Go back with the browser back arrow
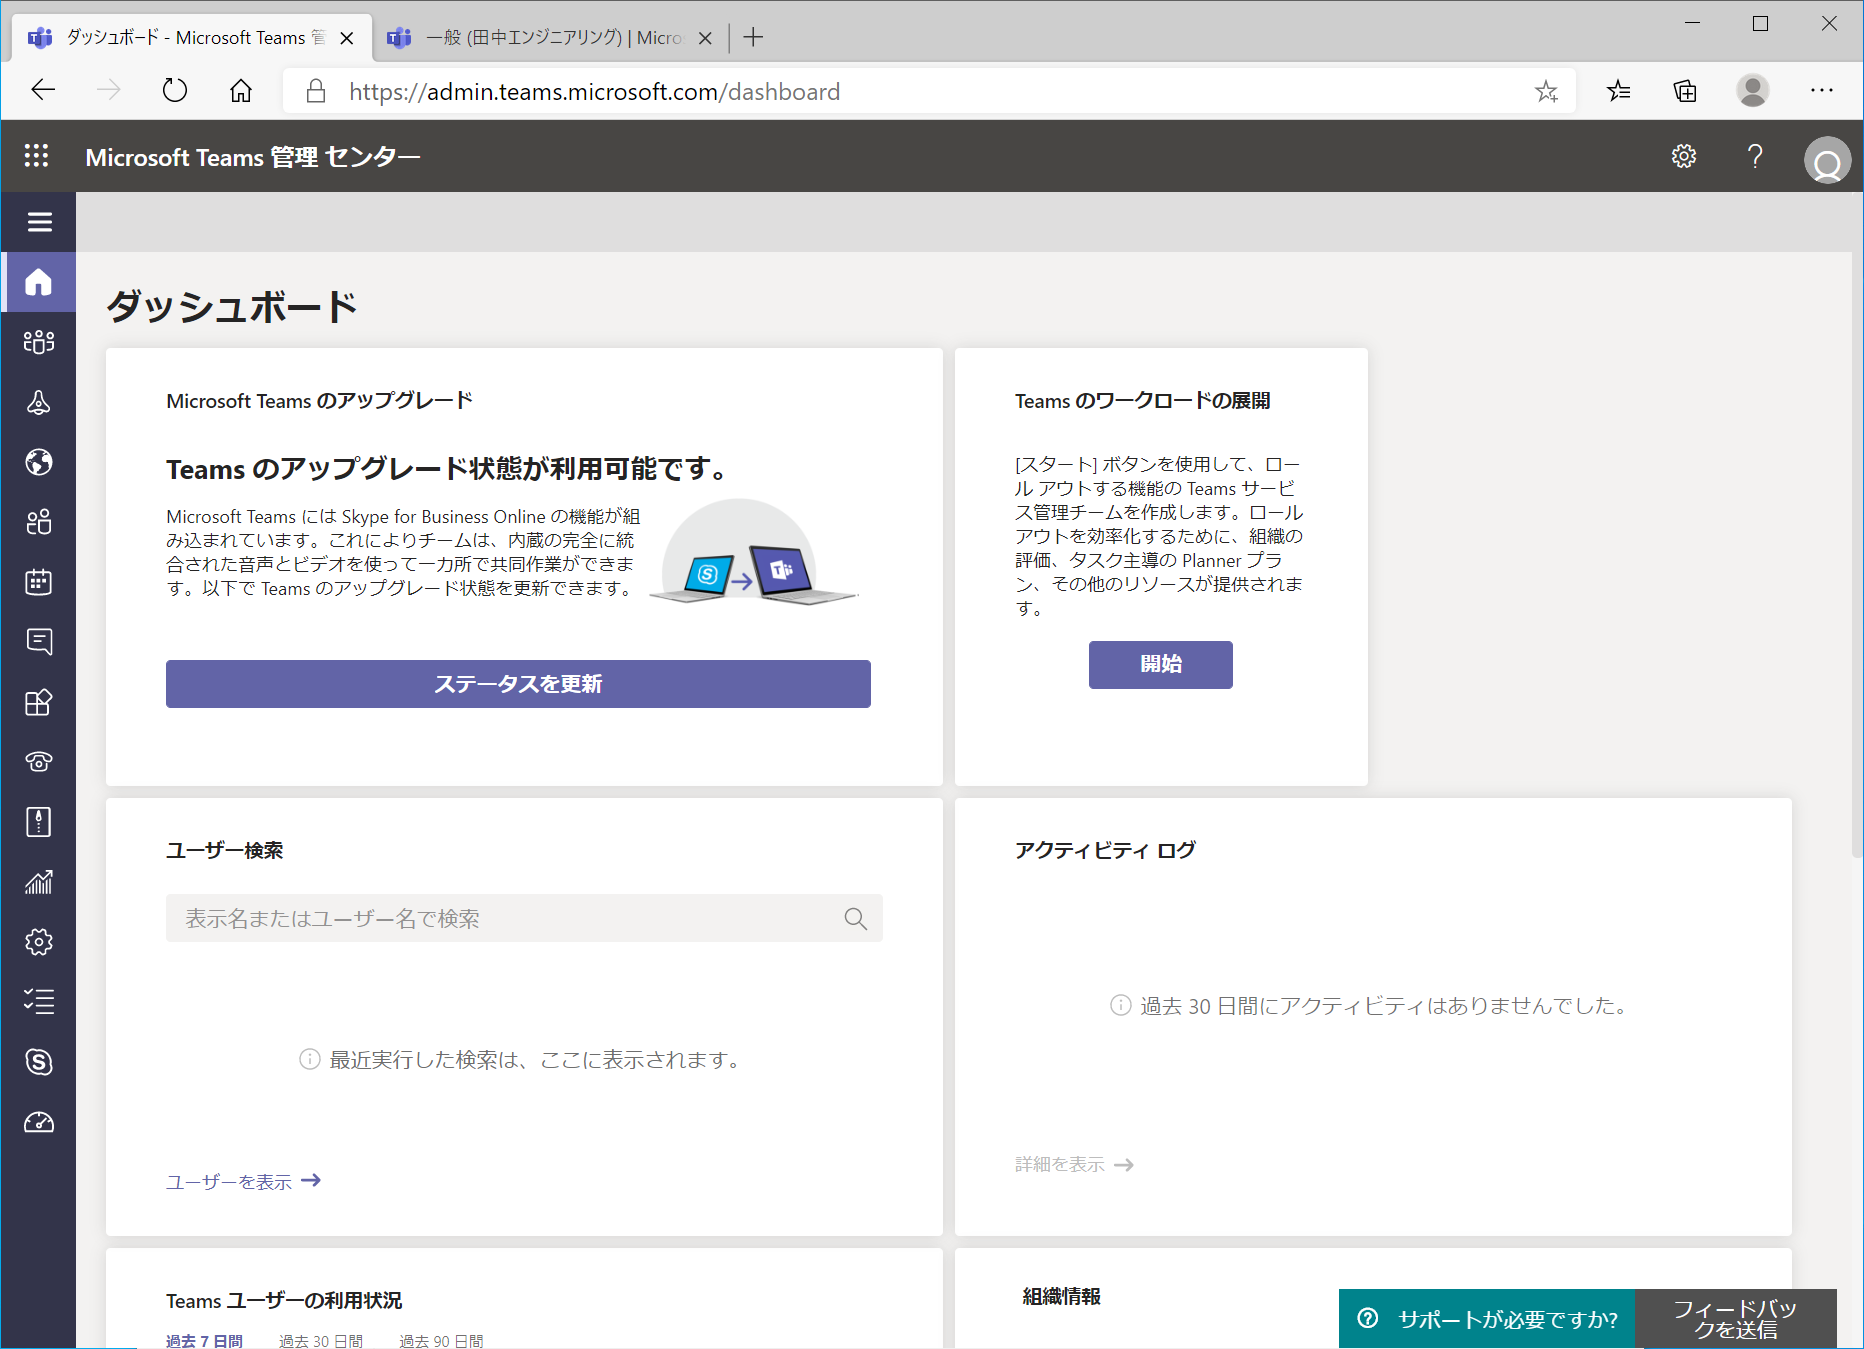Viewport: 1864px width, 1349px height. [43, 91]
